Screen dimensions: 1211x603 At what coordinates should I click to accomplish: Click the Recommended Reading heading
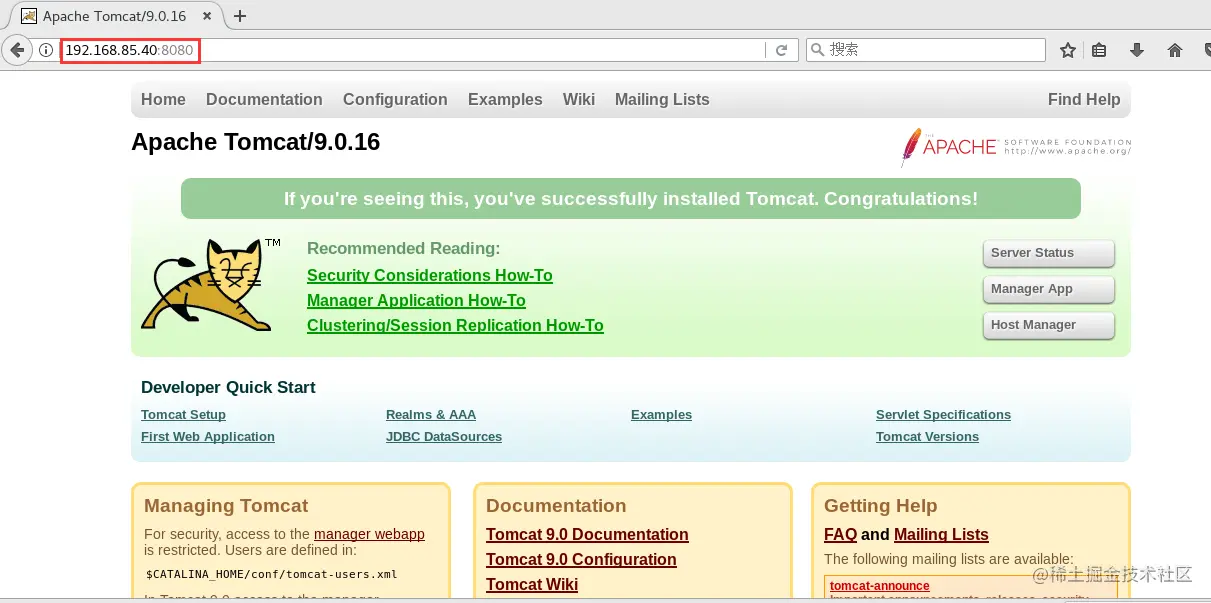click(x=403, y=248)
